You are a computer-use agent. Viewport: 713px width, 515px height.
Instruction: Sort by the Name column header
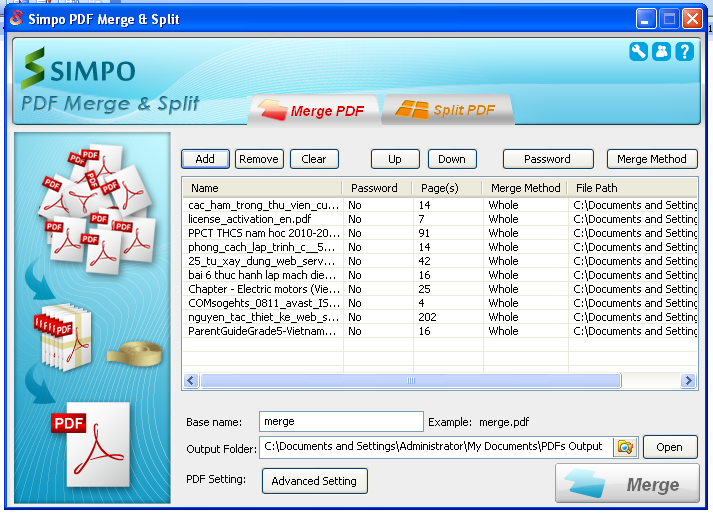[x=262, y=188]
